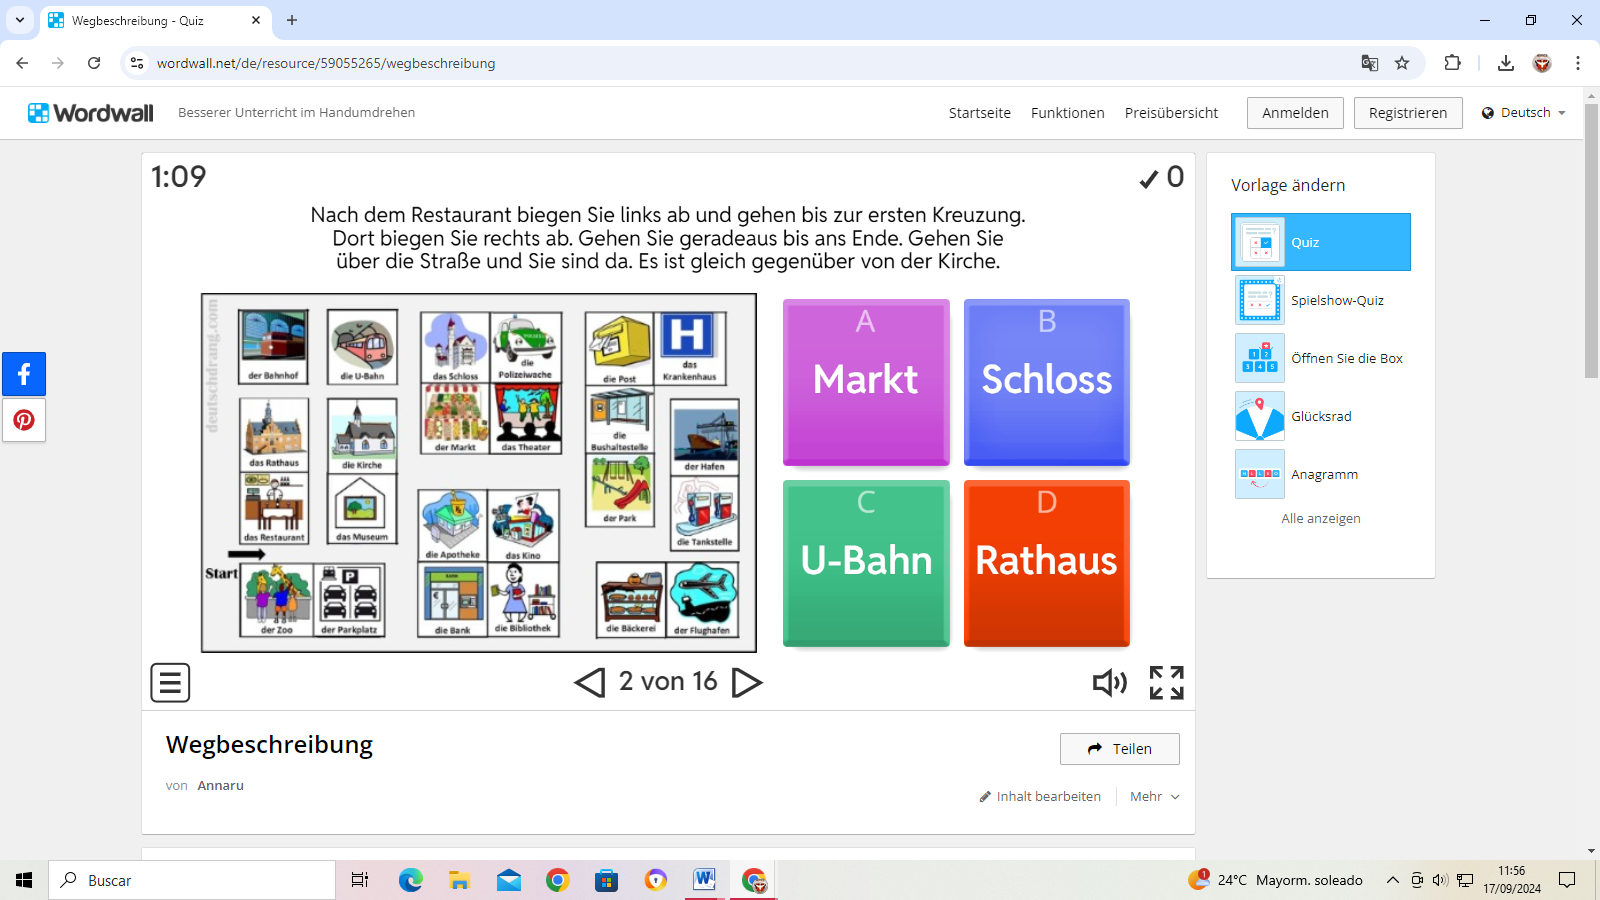The width and height of the screenshot is (1600, 900).
Task: Click the Buscar taskbar search box
Action: tap(192, 880)
